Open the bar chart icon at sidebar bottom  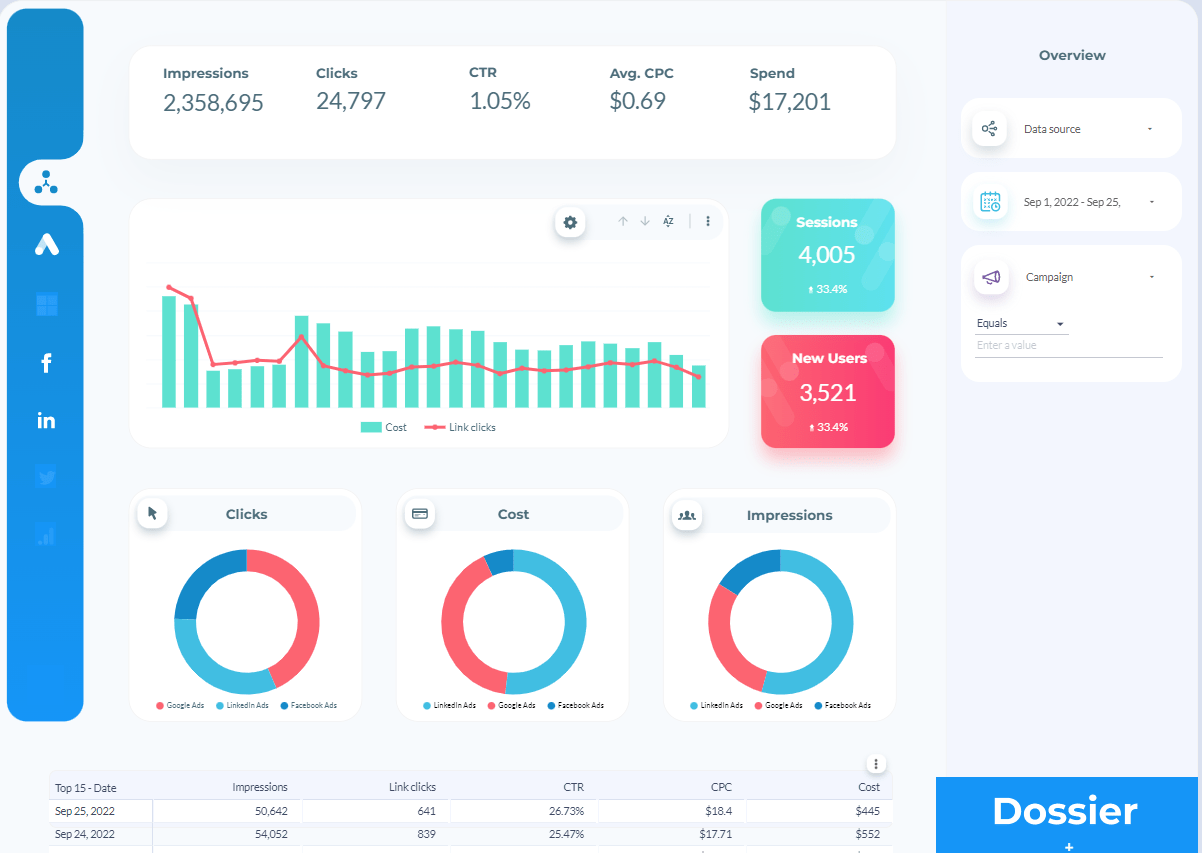[x=46, y=536]
